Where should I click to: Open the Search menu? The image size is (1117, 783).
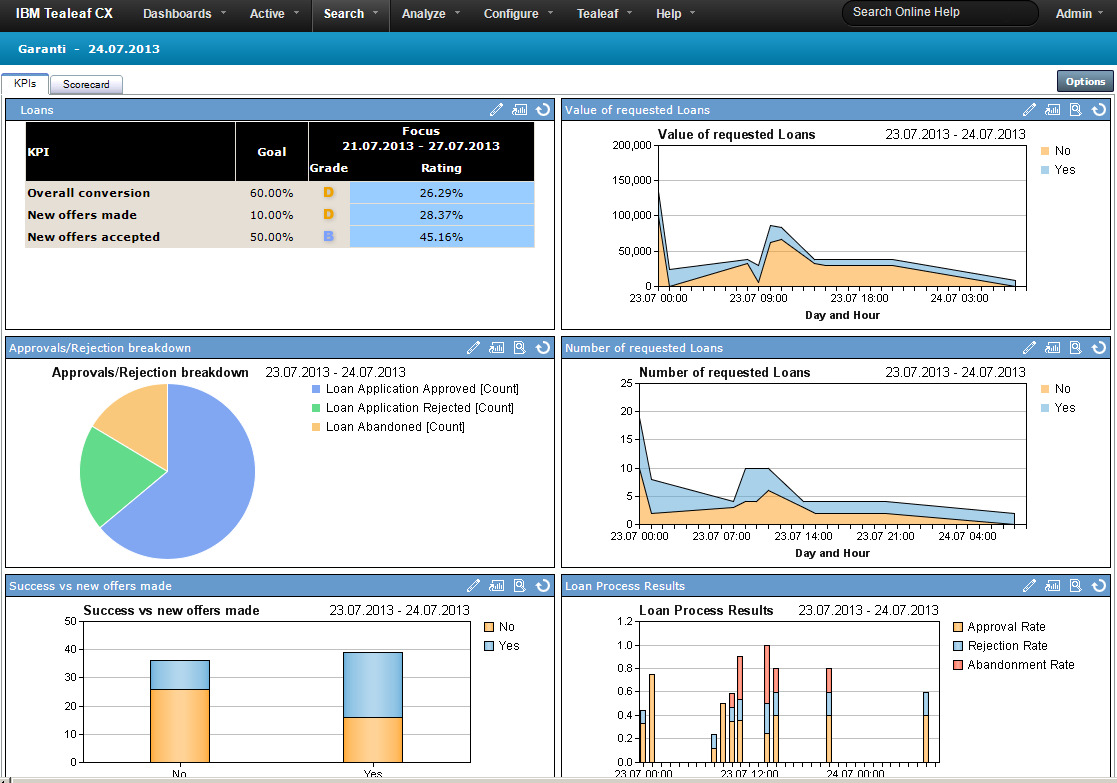point(350,14)
